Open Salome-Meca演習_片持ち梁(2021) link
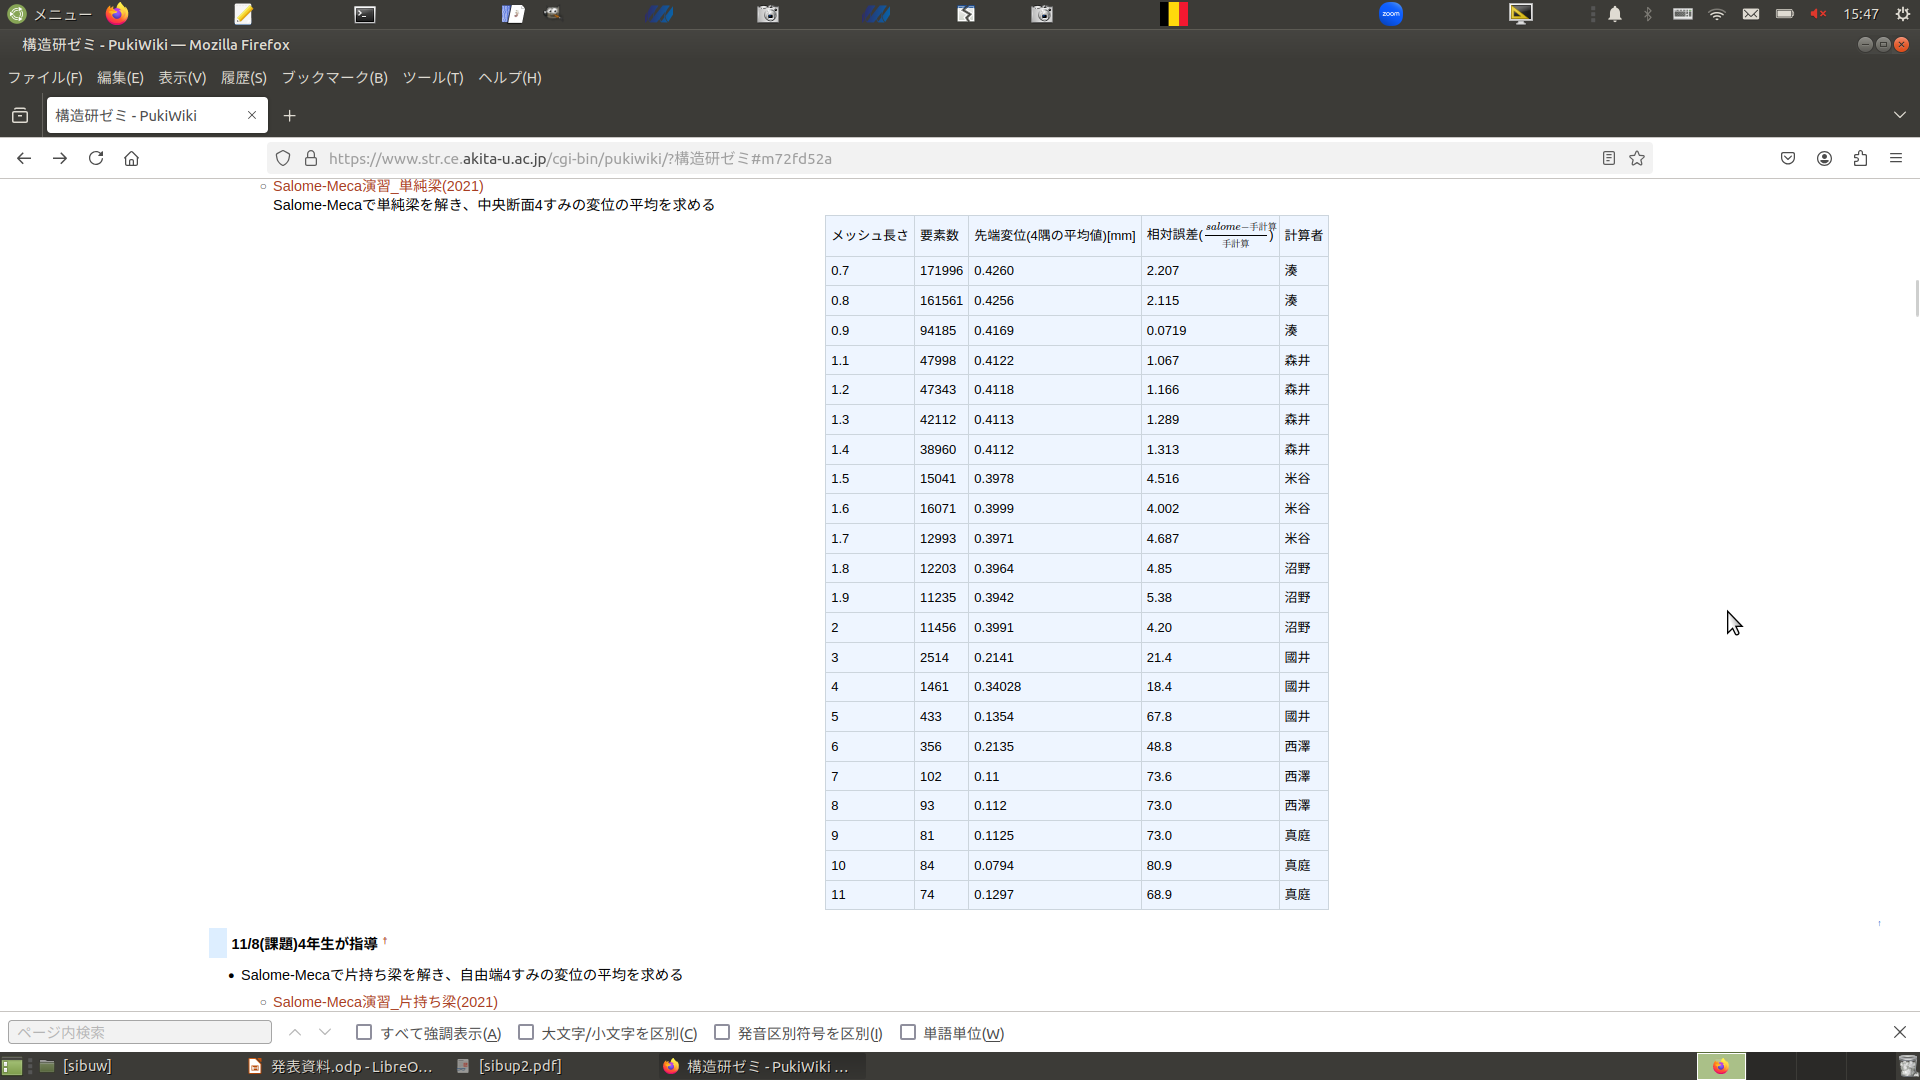 (385, 1002)
